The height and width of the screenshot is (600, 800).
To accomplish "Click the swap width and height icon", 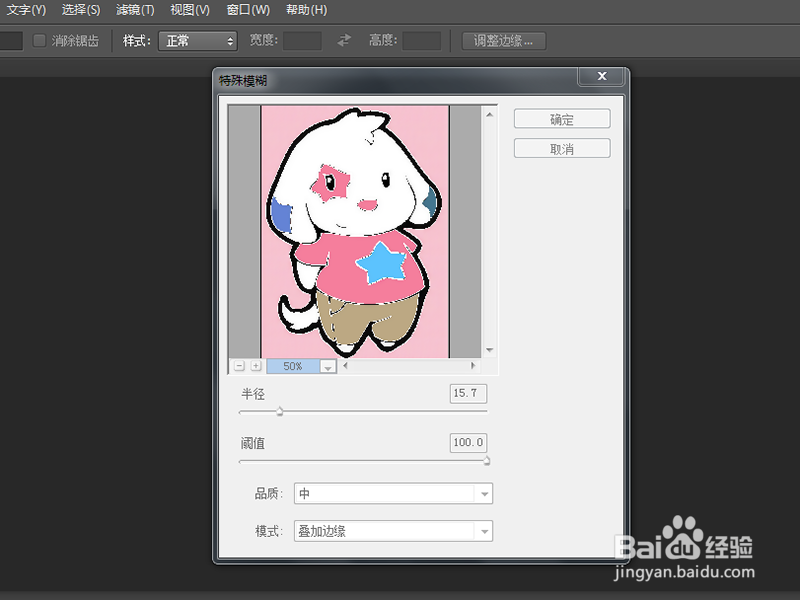I will 344,40.
